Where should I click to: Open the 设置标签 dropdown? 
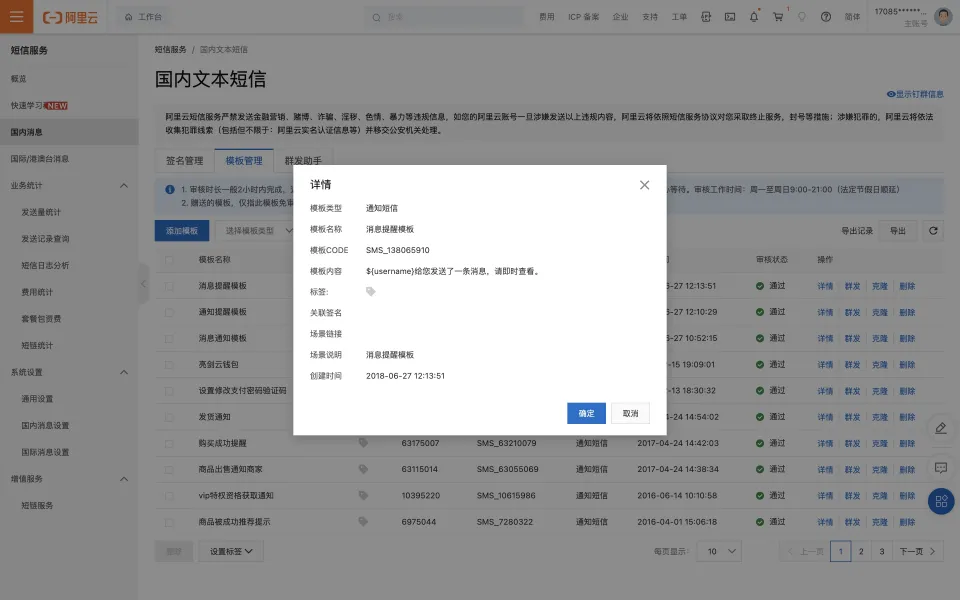[x=231, y=551]
